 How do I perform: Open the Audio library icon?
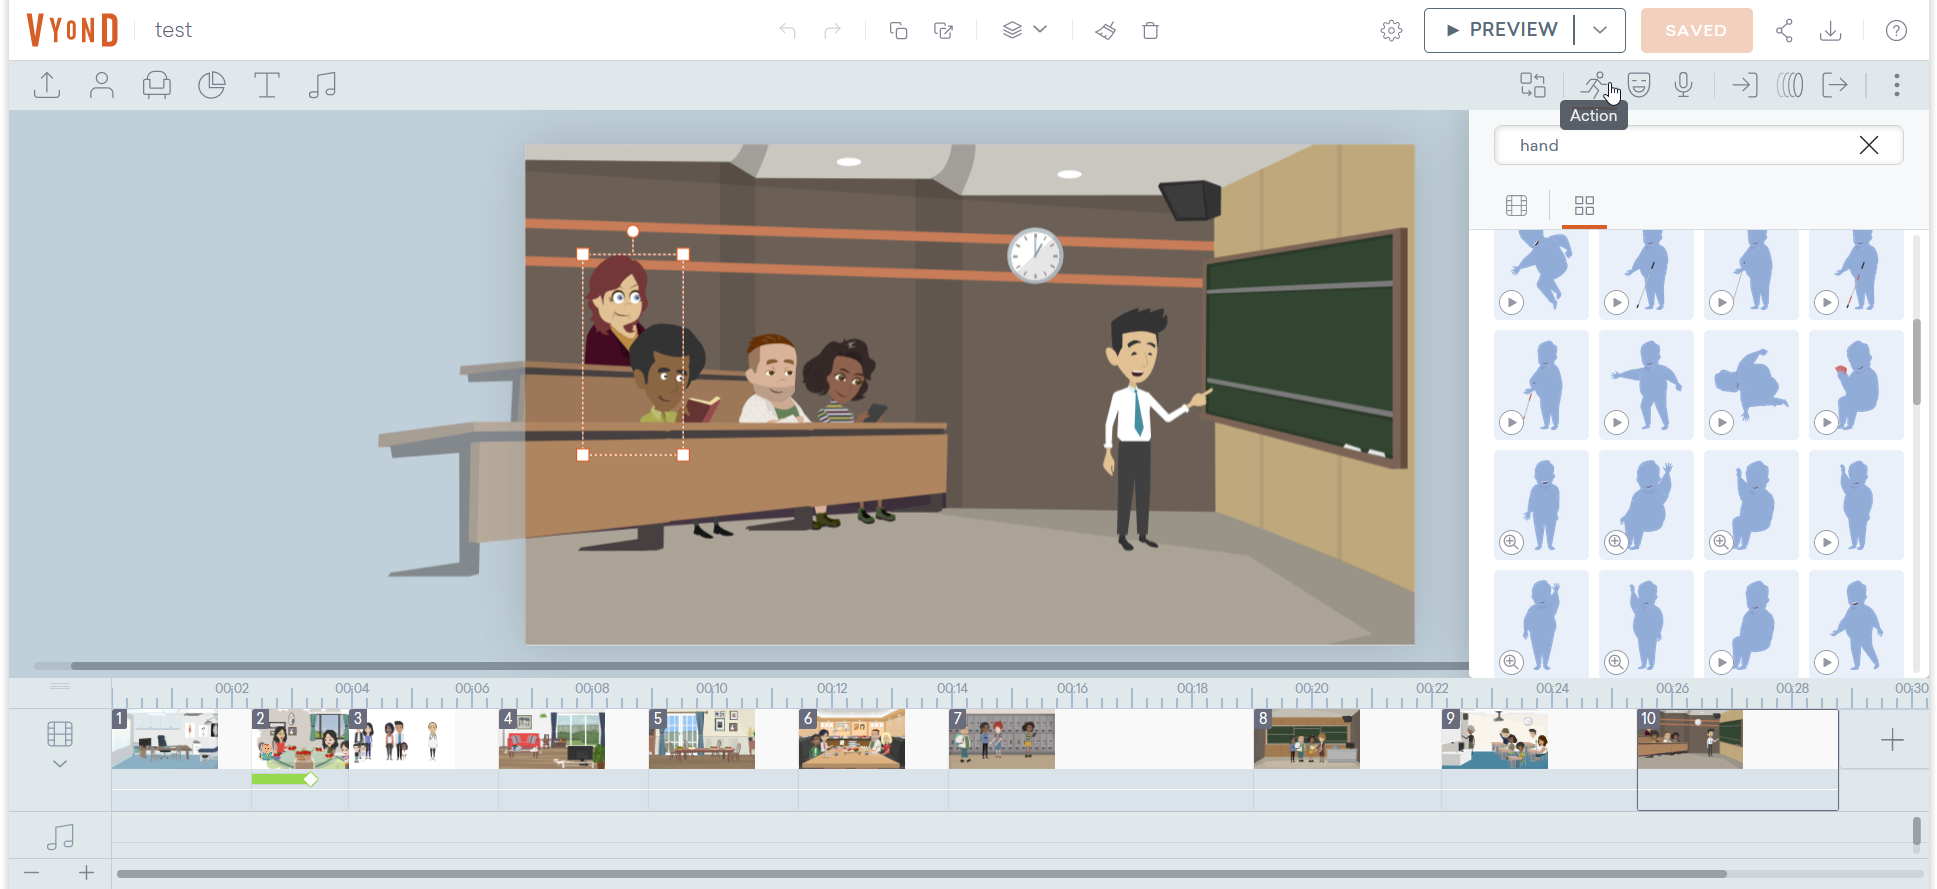(322, 86)
